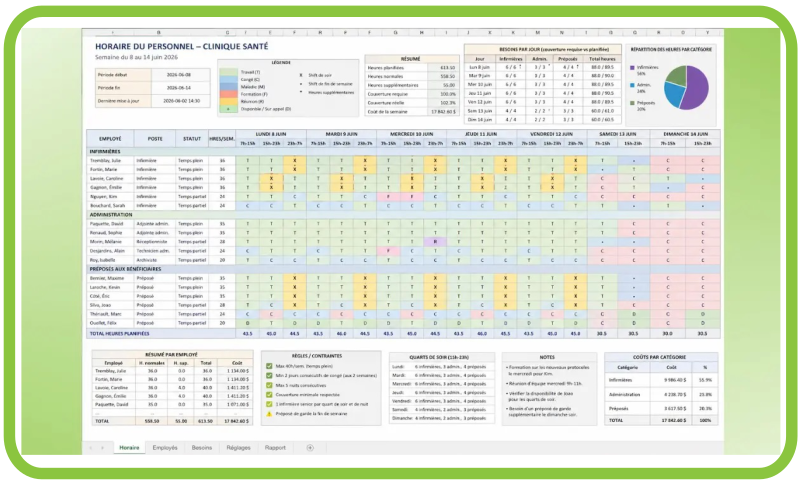Click the yellow warning triangle icon
The width and height of the screenshot is (800, 480).
pyautogui.click(x=269, y=414)
